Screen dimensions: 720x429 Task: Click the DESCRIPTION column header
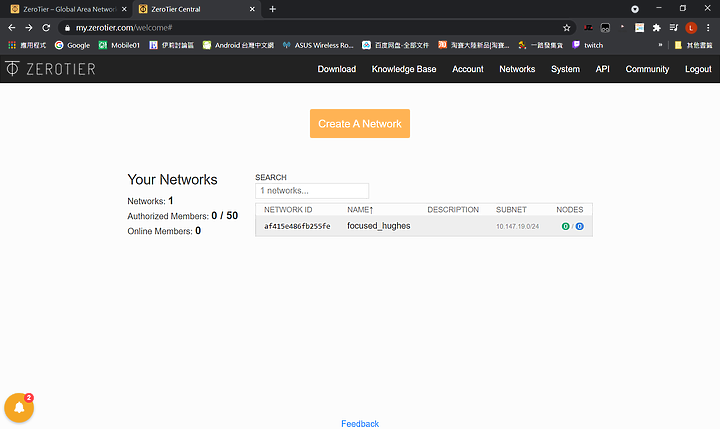coord(453,209)
